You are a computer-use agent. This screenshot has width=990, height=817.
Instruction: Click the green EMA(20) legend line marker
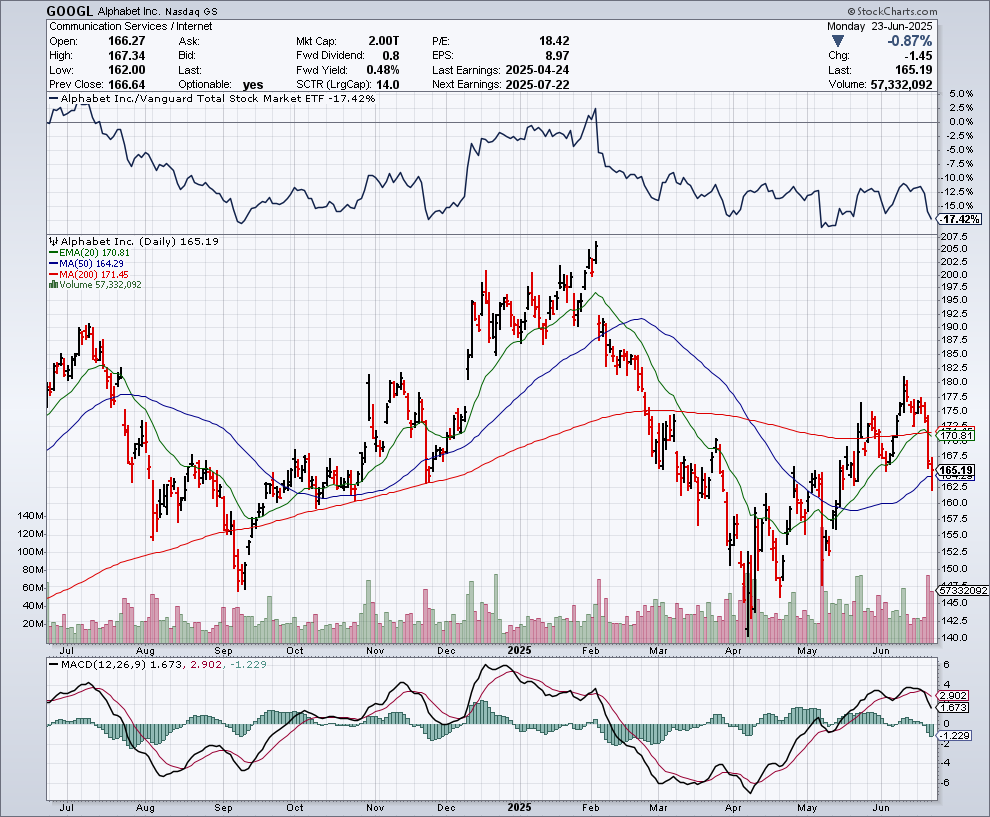click(54, 253)
